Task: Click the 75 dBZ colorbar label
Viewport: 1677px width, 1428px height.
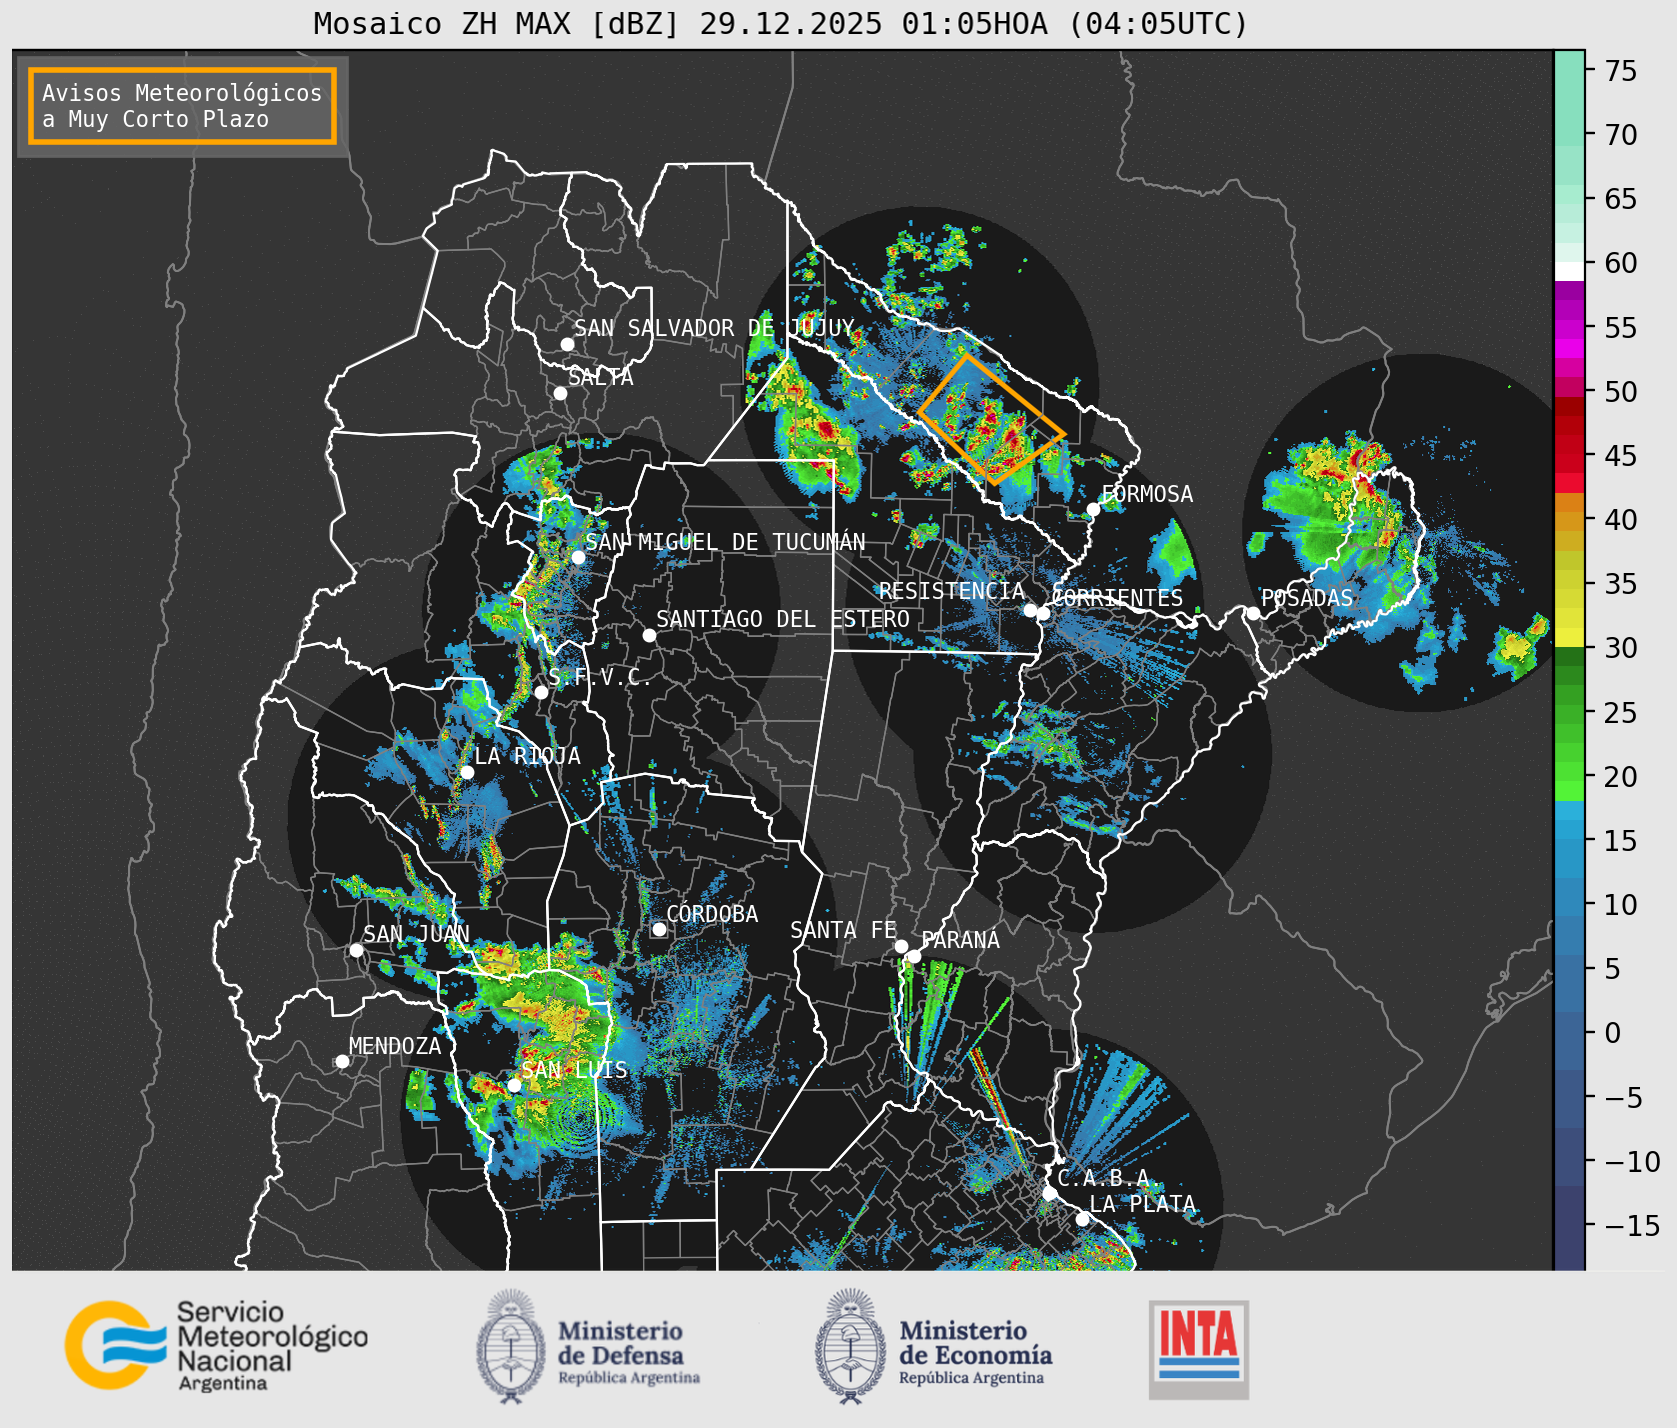Action: point(1621,71)
